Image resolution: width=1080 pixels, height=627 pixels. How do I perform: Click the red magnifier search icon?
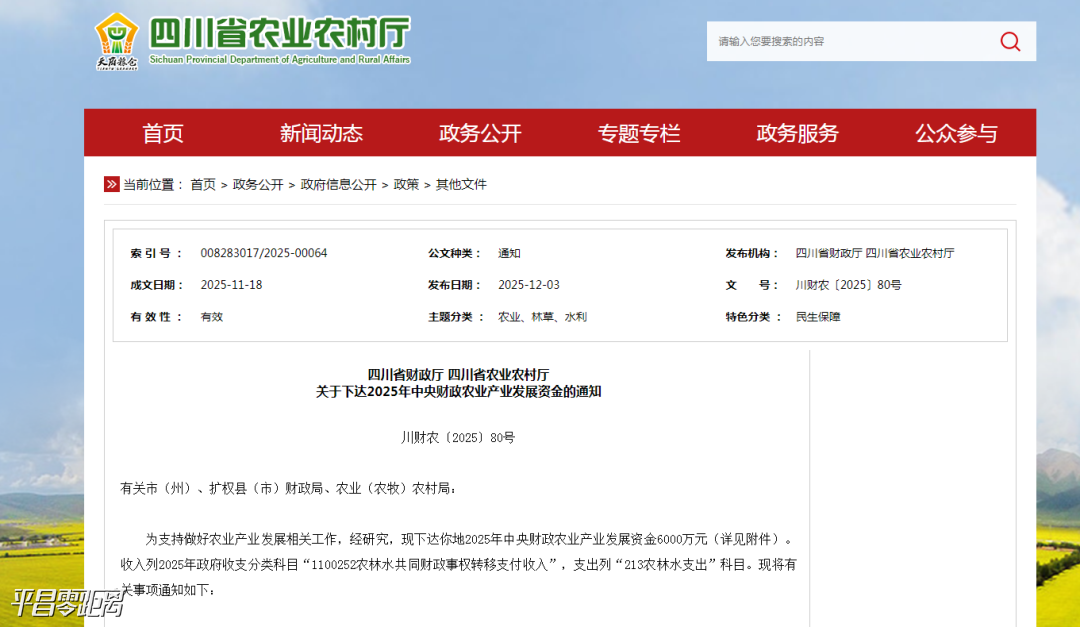(x=1010, y=41)
